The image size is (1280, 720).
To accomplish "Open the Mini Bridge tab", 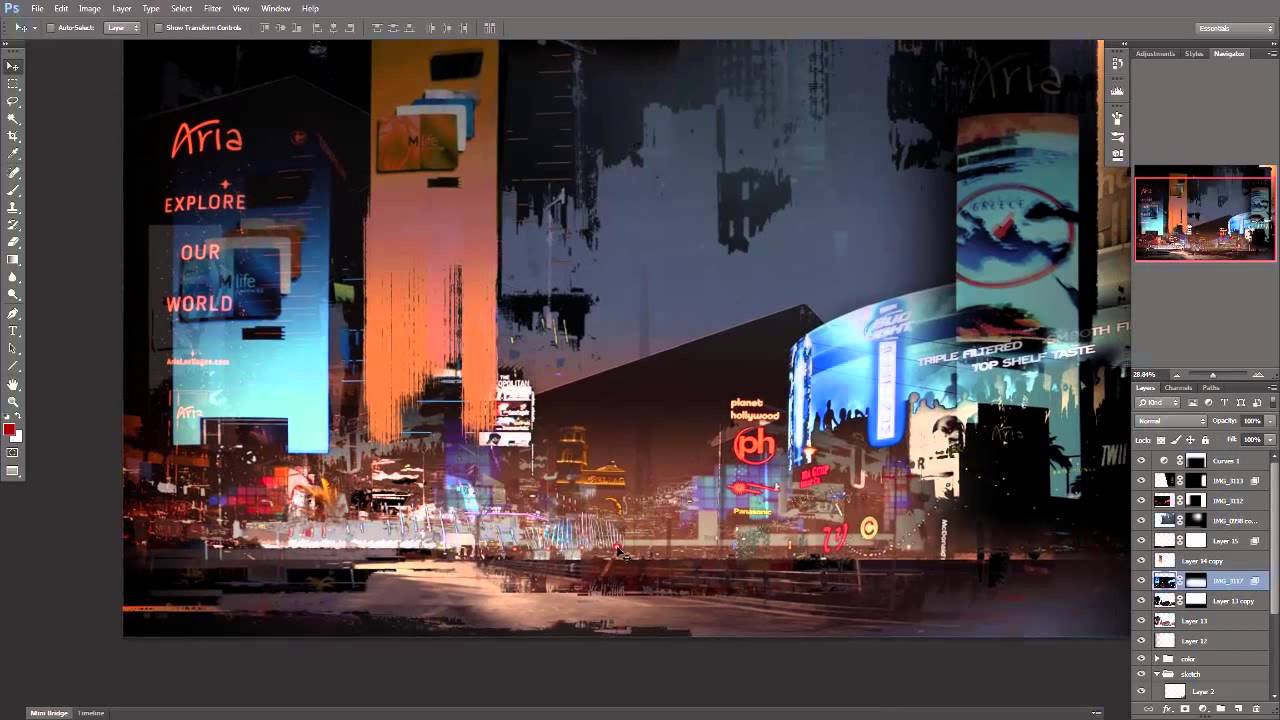I will (49, 713).
